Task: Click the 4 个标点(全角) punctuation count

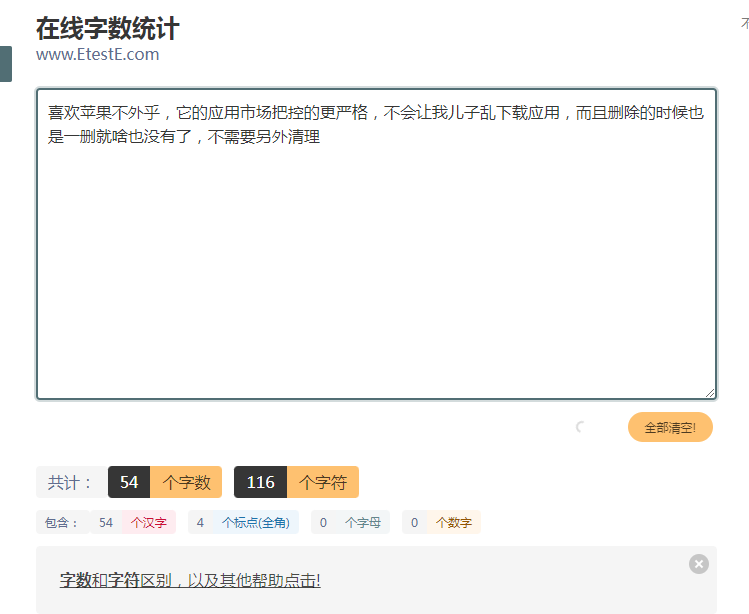Action: (x=243, y=522)
